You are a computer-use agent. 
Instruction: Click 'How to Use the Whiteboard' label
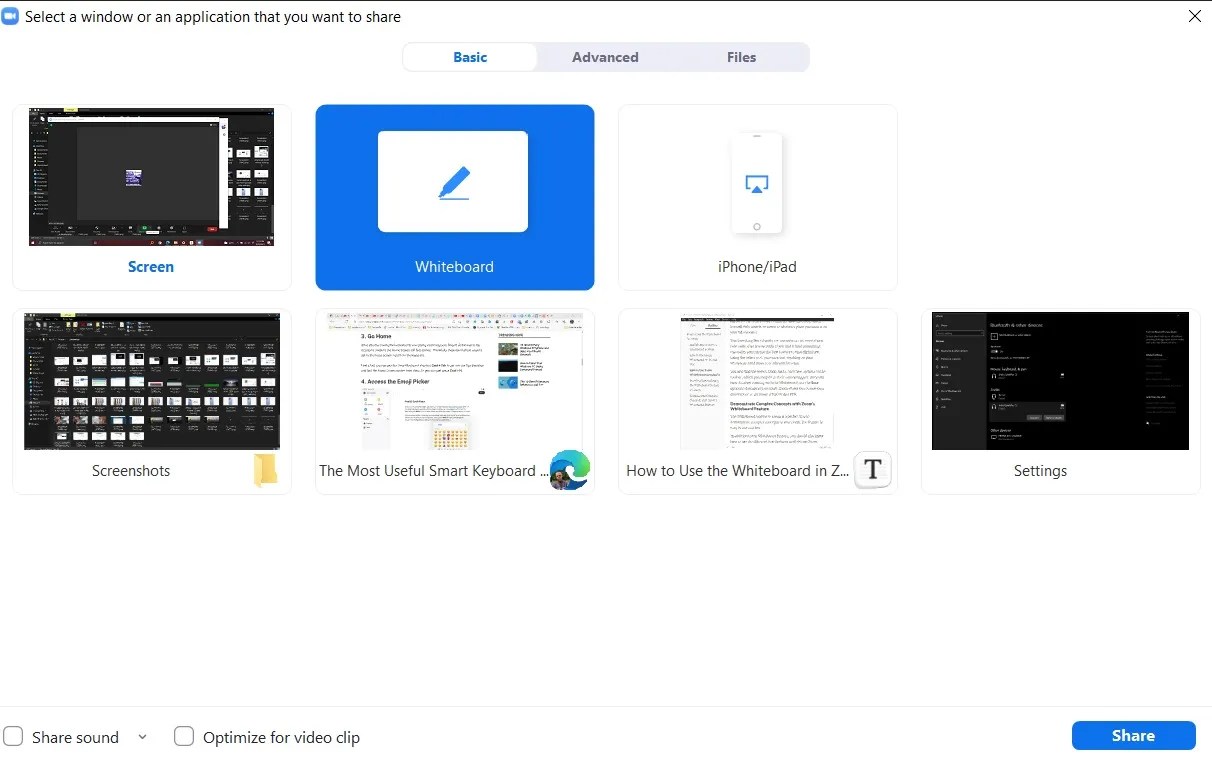[738, 471]
